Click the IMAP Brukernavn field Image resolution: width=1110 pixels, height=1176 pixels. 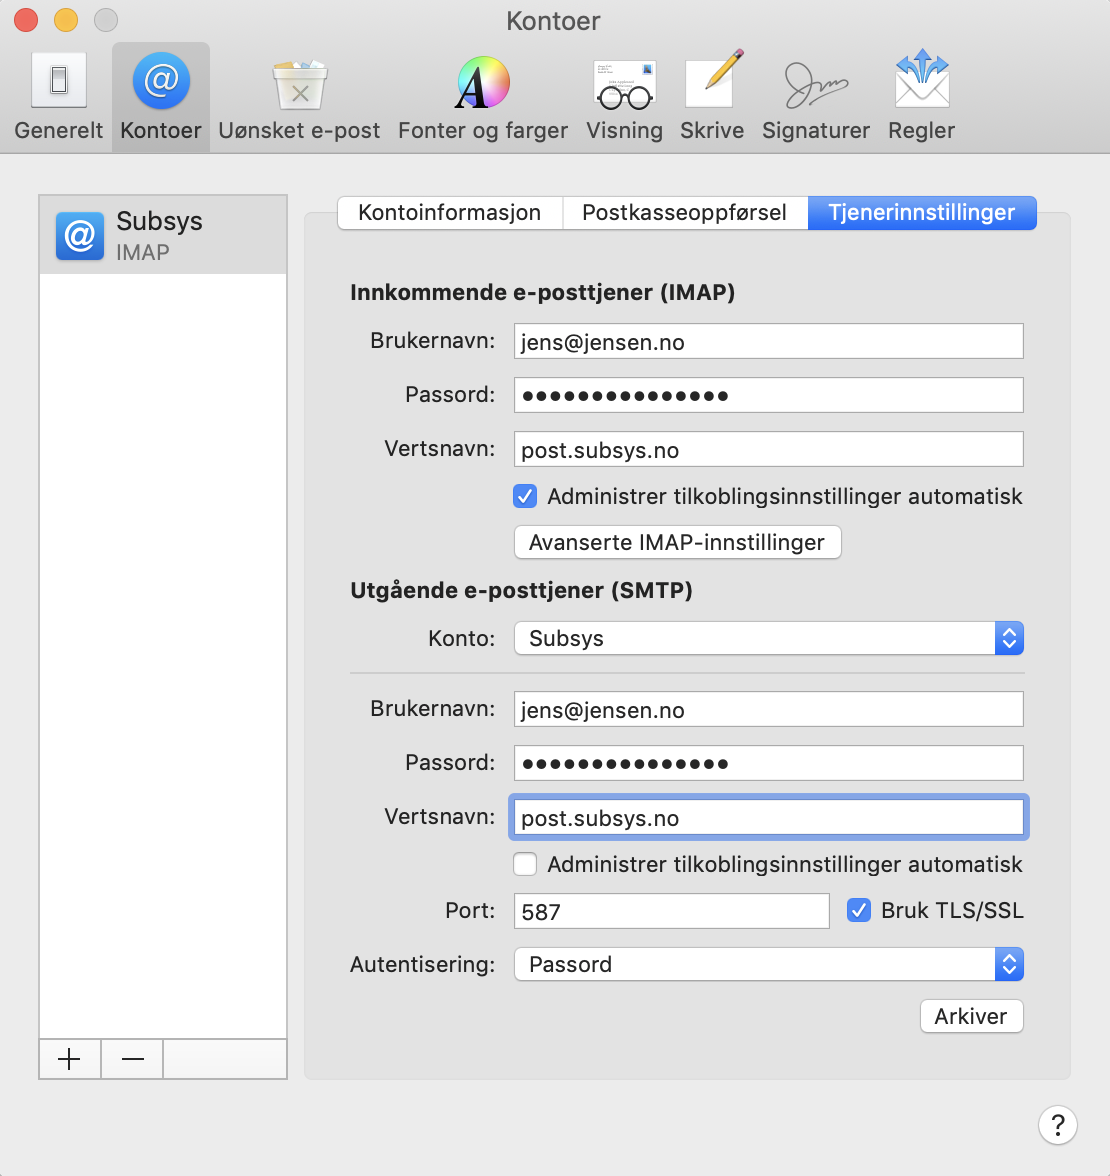point(769,342)
